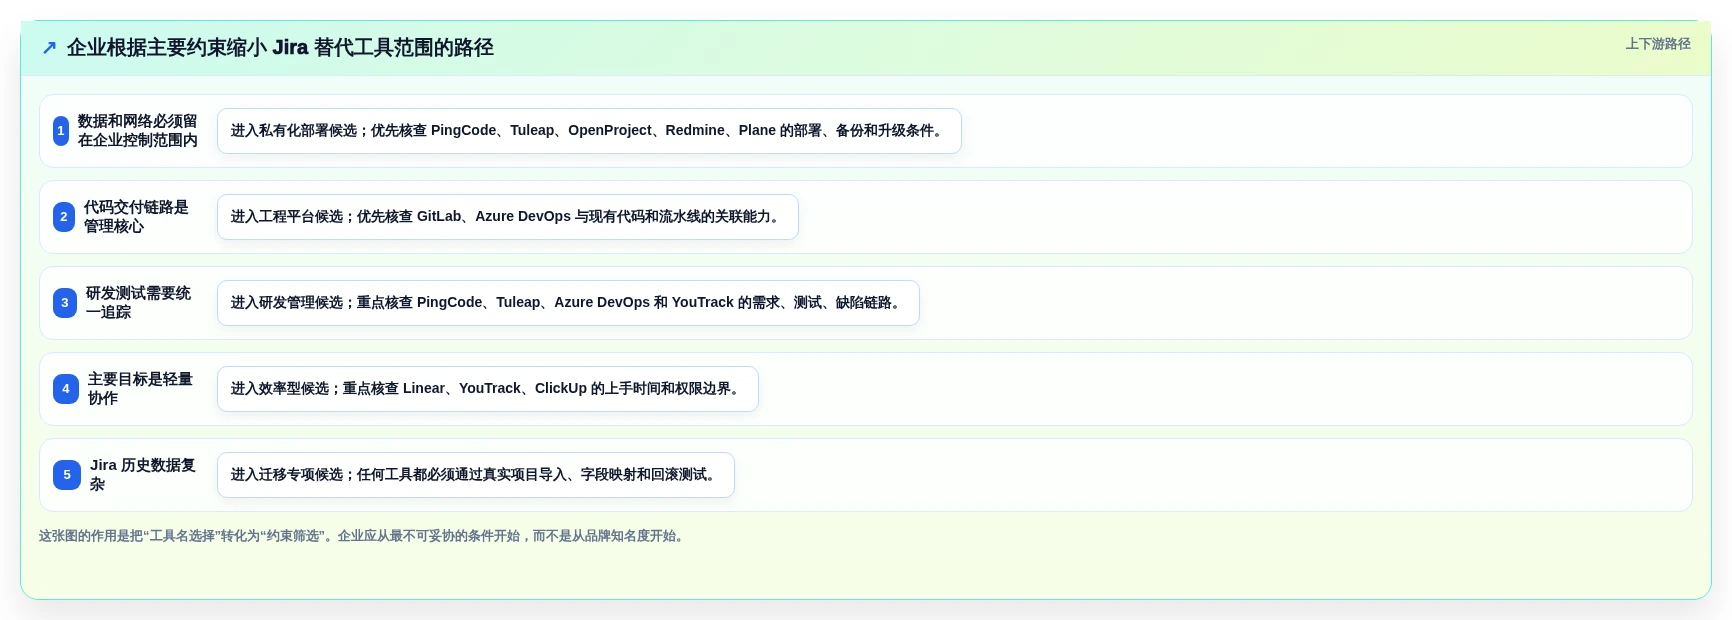Image resolution: width=1732 pixels, height=620 pixels.
Task: Click the arrow icon beside the diagram title
Action: tap(49, 47)
